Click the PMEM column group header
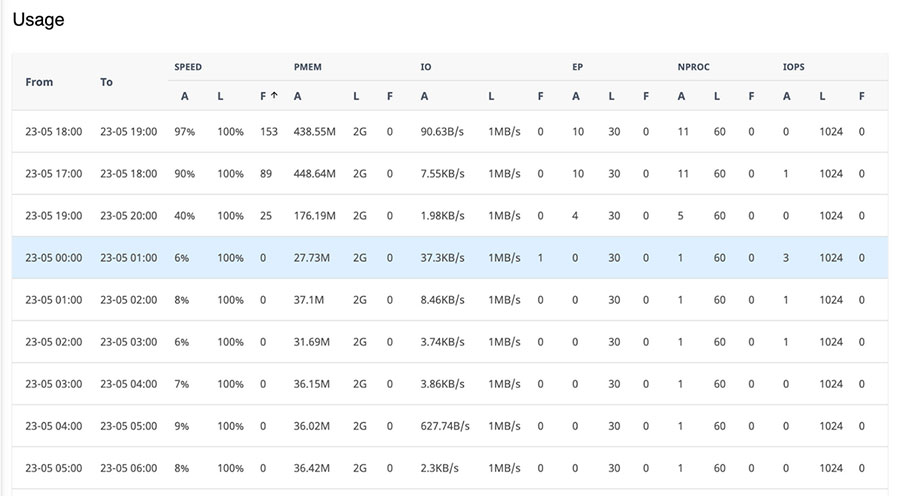 coord(307,67)
